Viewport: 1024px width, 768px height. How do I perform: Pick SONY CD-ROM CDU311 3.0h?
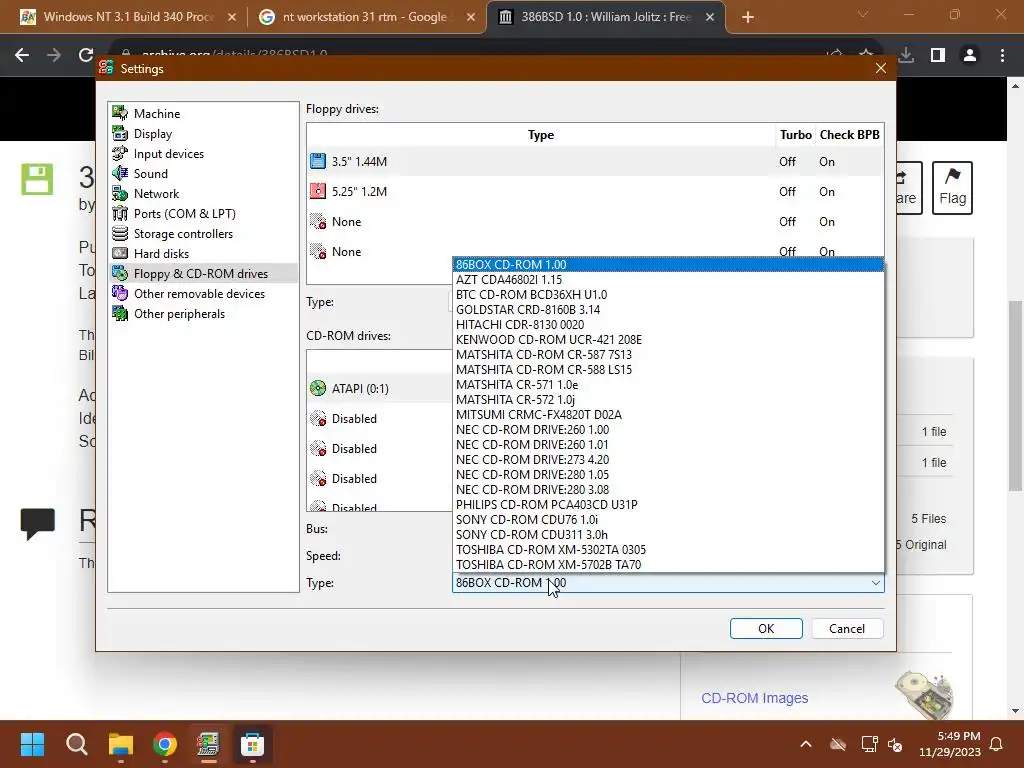point(668,535)
